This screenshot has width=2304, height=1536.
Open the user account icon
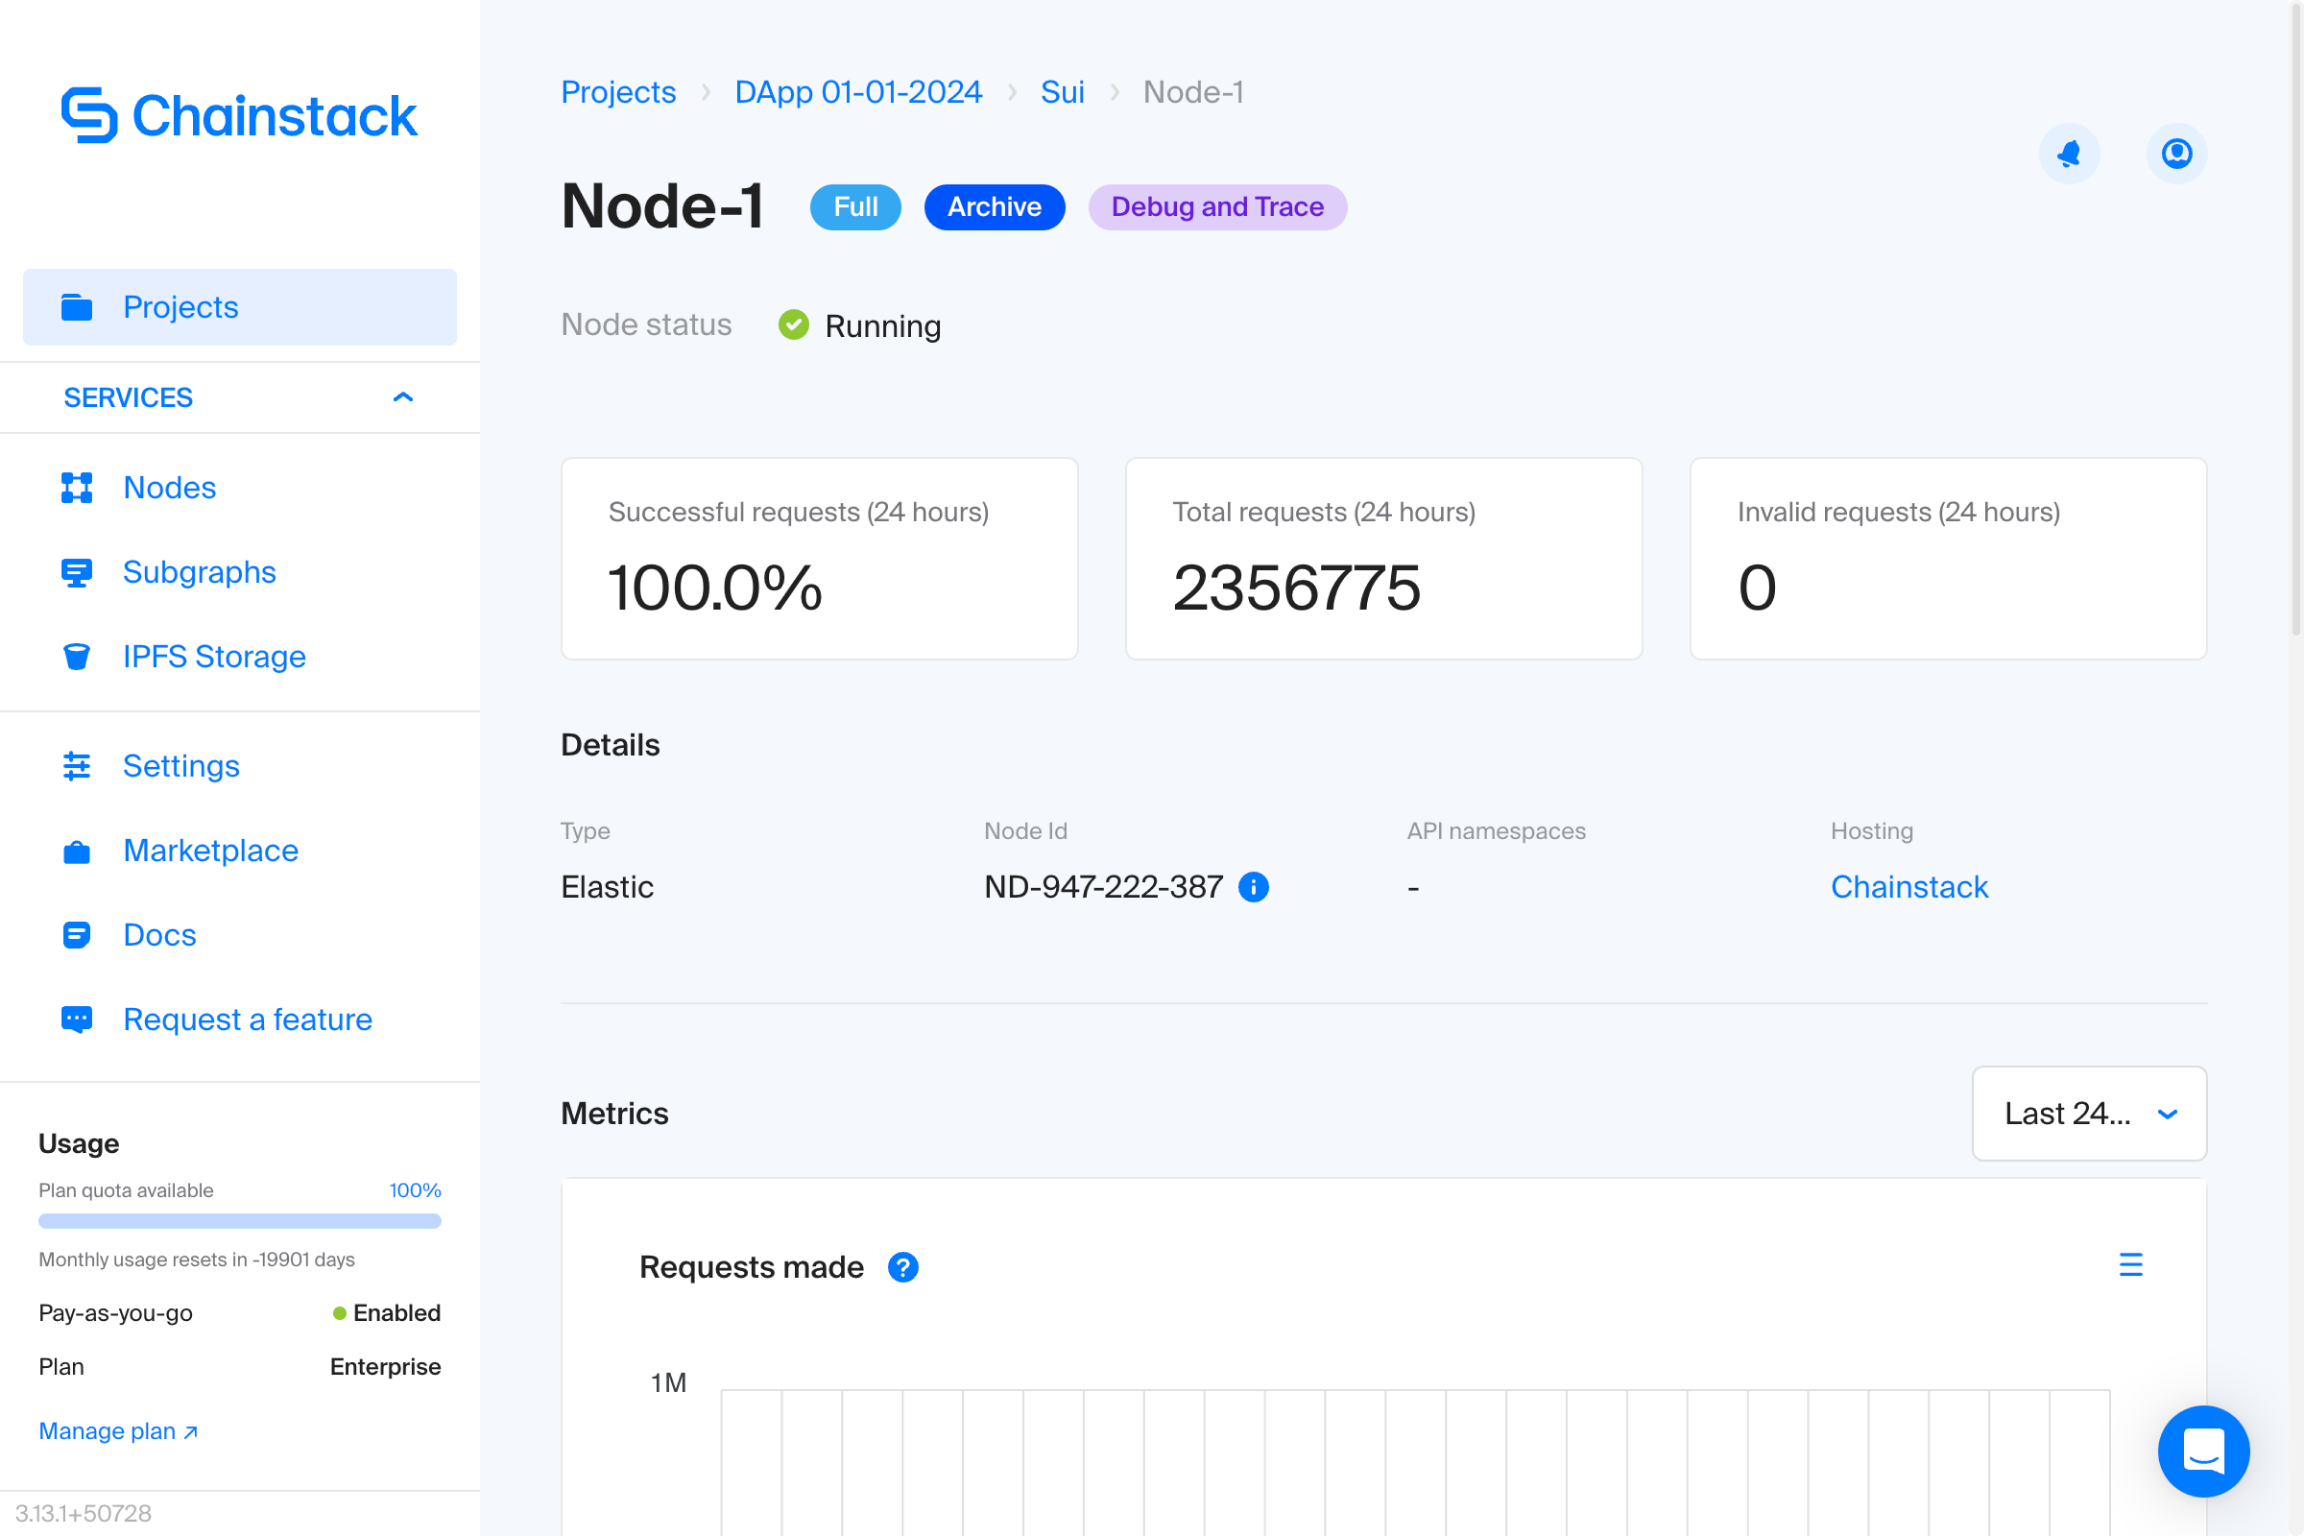click(x=2177, y=154)
